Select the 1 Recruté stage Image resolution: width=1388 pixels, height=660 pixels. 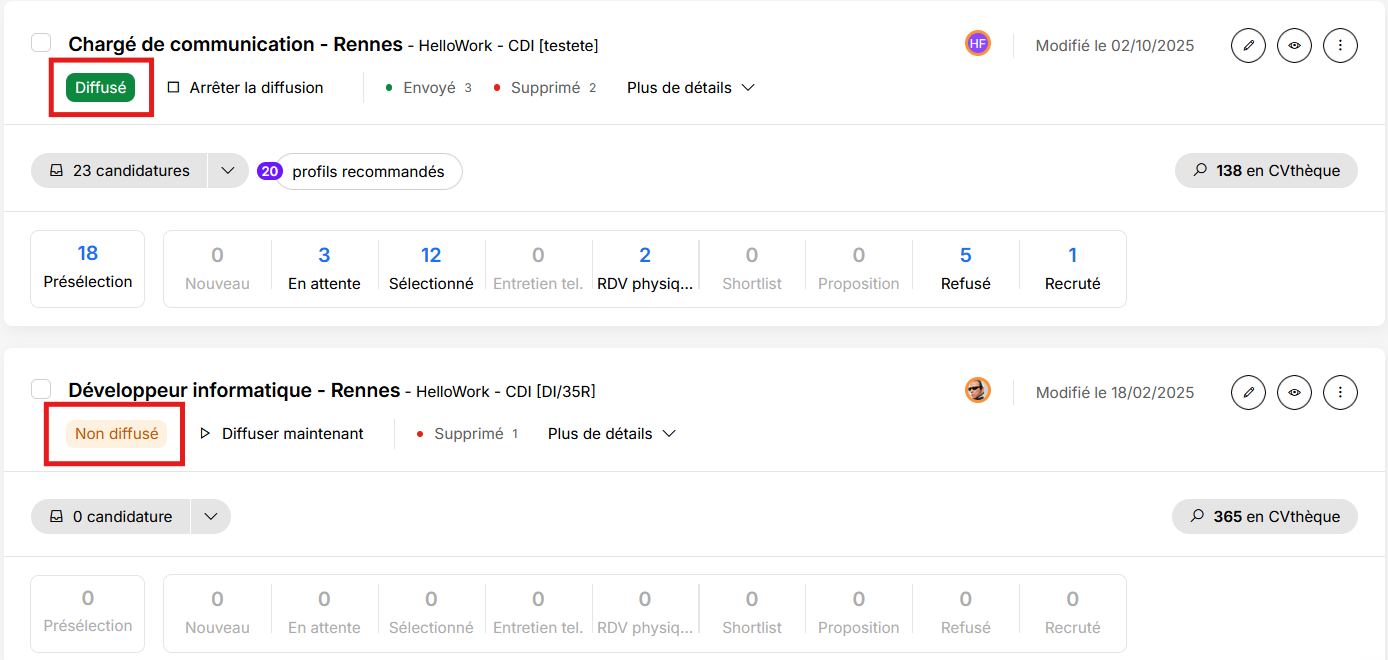(1072, 269)
